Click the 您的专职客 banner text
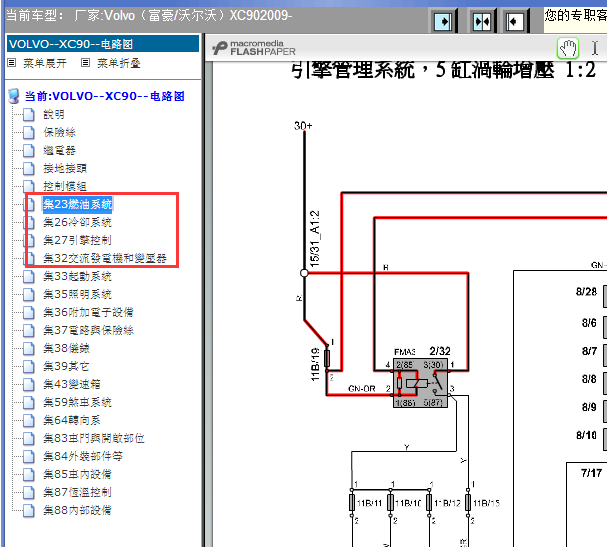 [575, 15]
